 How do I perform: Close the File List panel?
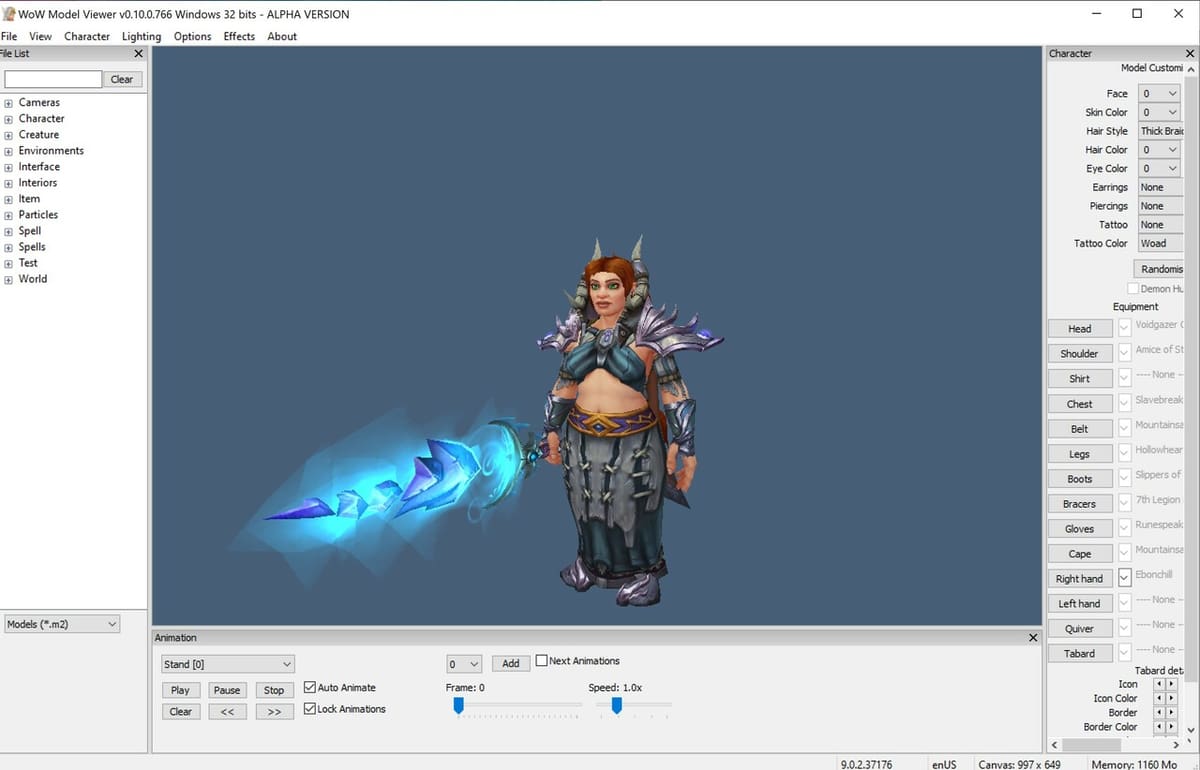pos(138,54)
